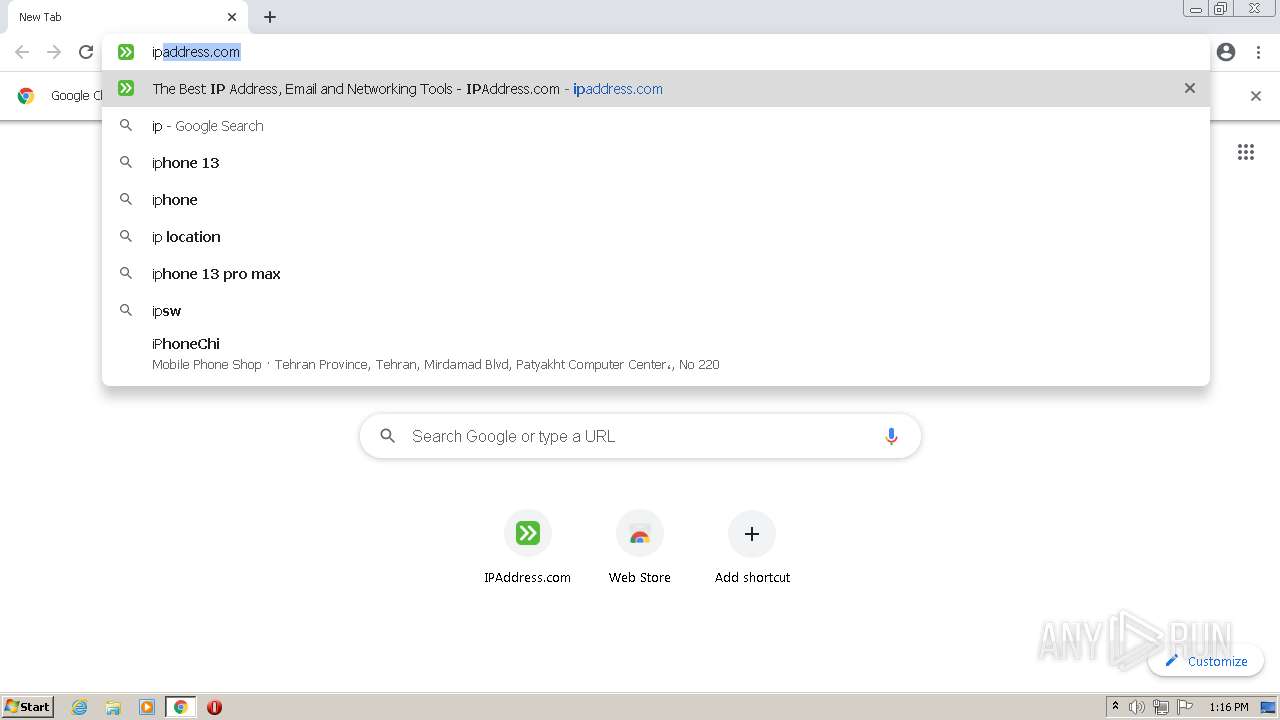Click the address bar text ipaddress.com
Image resolution: width=1280 pixels, height=720 pixels.
pos(196,52)
